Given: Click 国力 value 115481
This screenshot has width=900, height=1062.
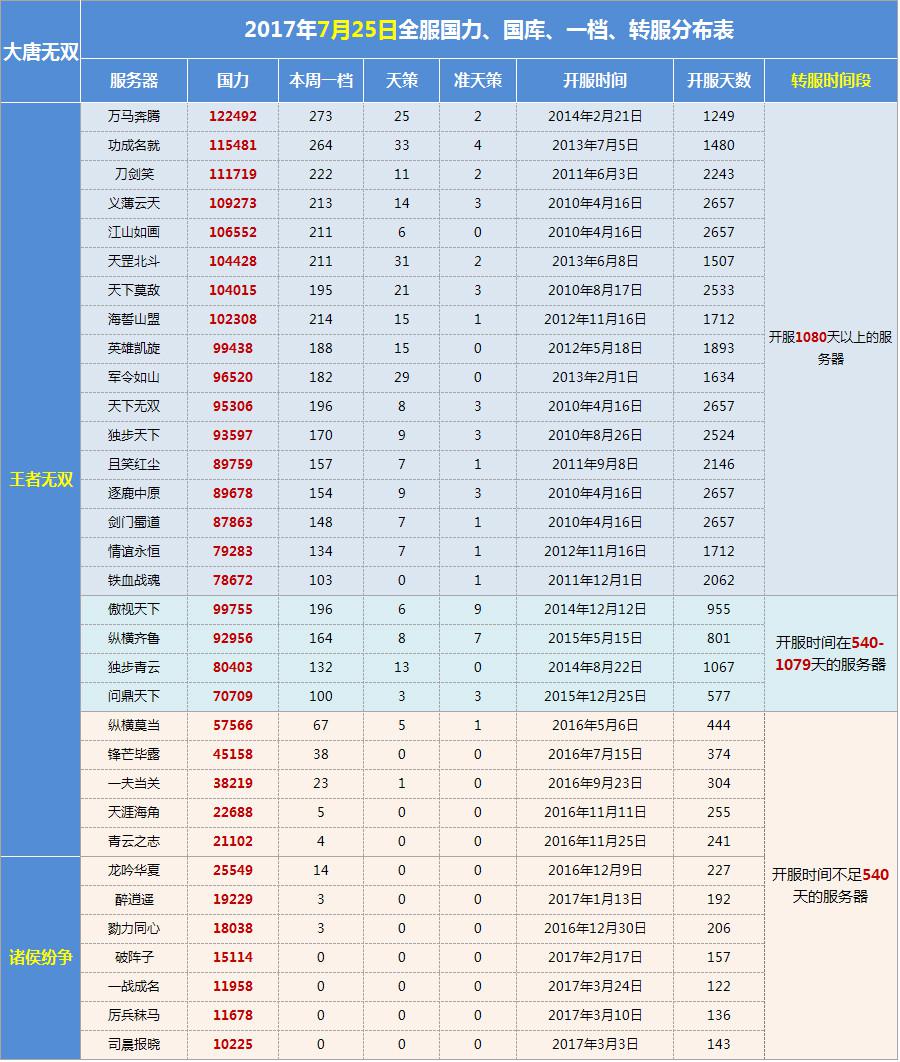Looking at the screenshot, I should (233, 146).
